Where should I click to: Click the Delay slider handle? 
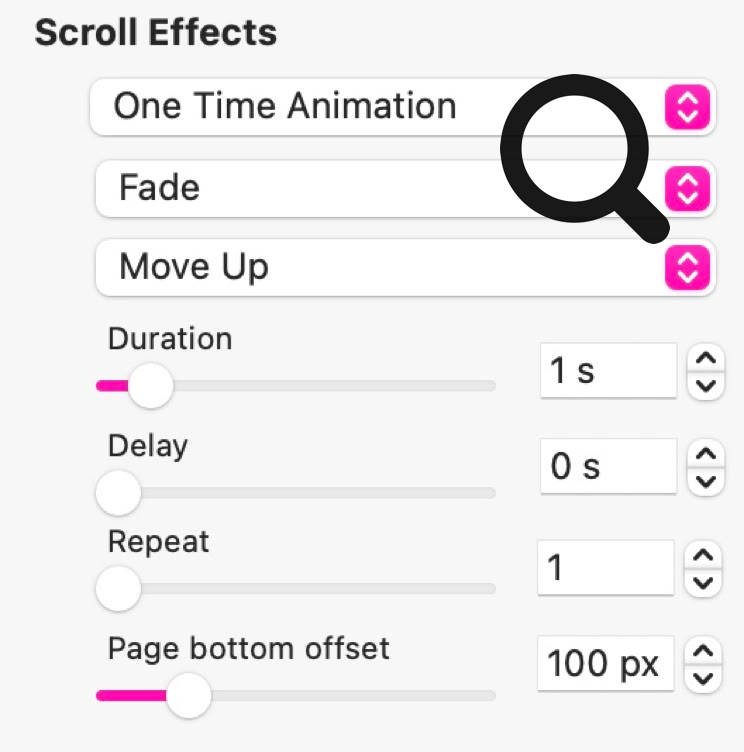pos(118,492)
